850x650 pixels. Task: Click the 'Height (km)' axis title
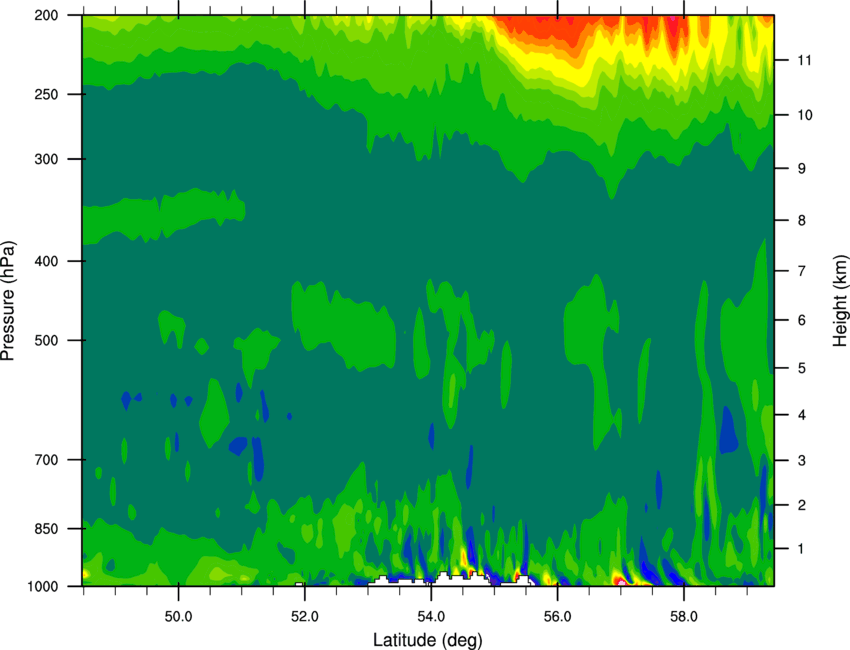840,301
